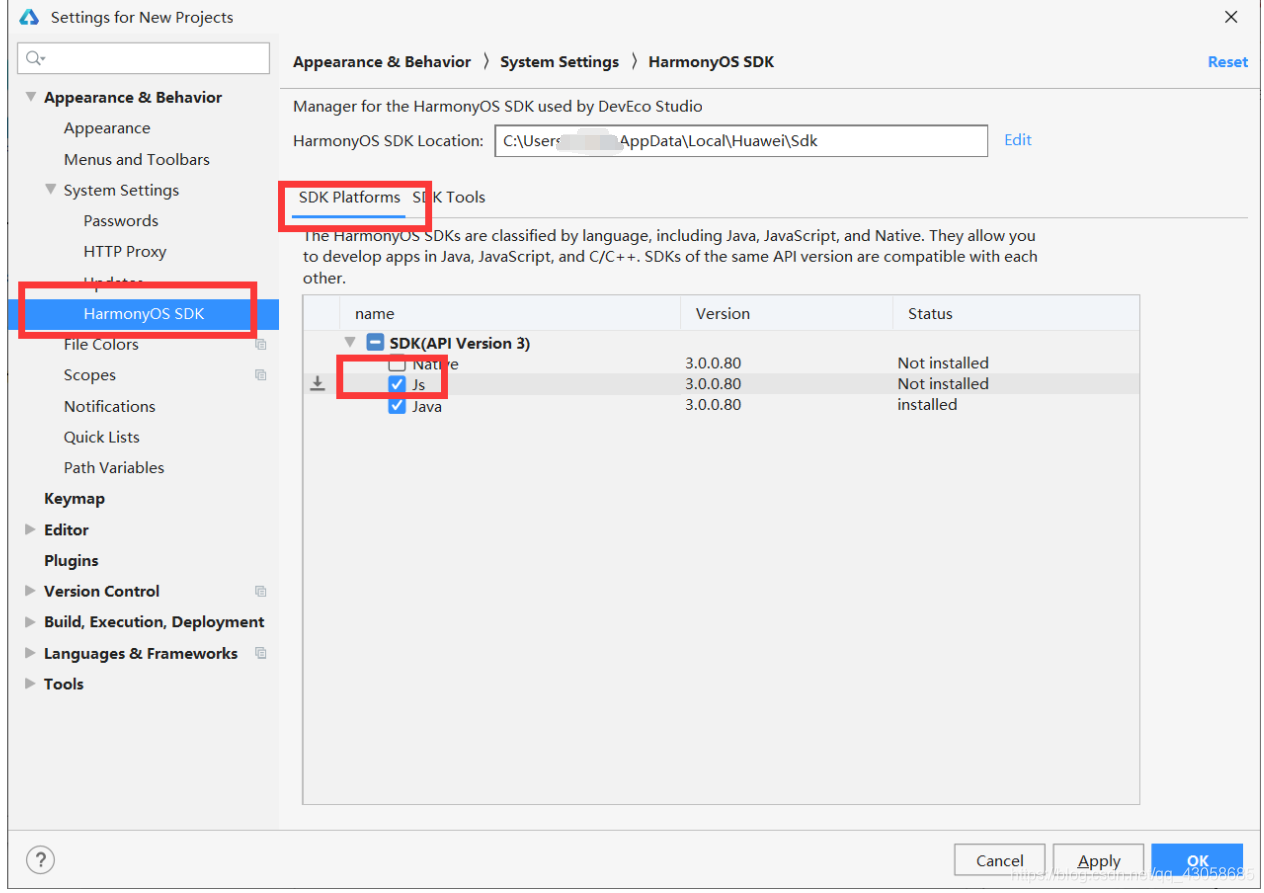Click the copy icon next to File Colors
The height and width of the screenshot is (893, 1264).
click(261, 344)
